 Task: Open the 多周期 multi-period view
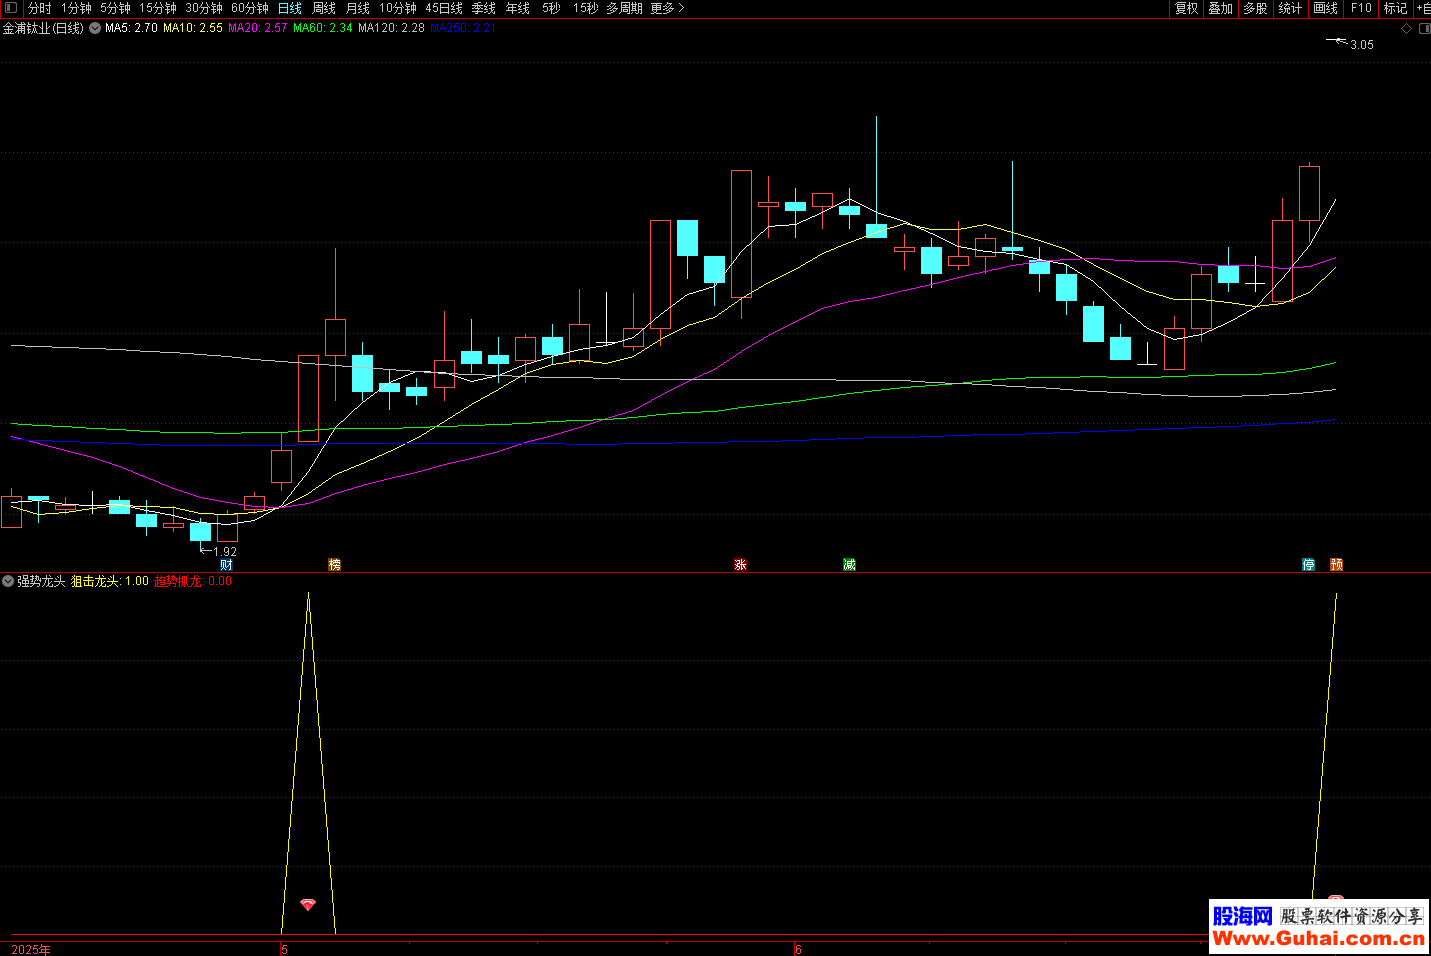click(x=625, y=8)
